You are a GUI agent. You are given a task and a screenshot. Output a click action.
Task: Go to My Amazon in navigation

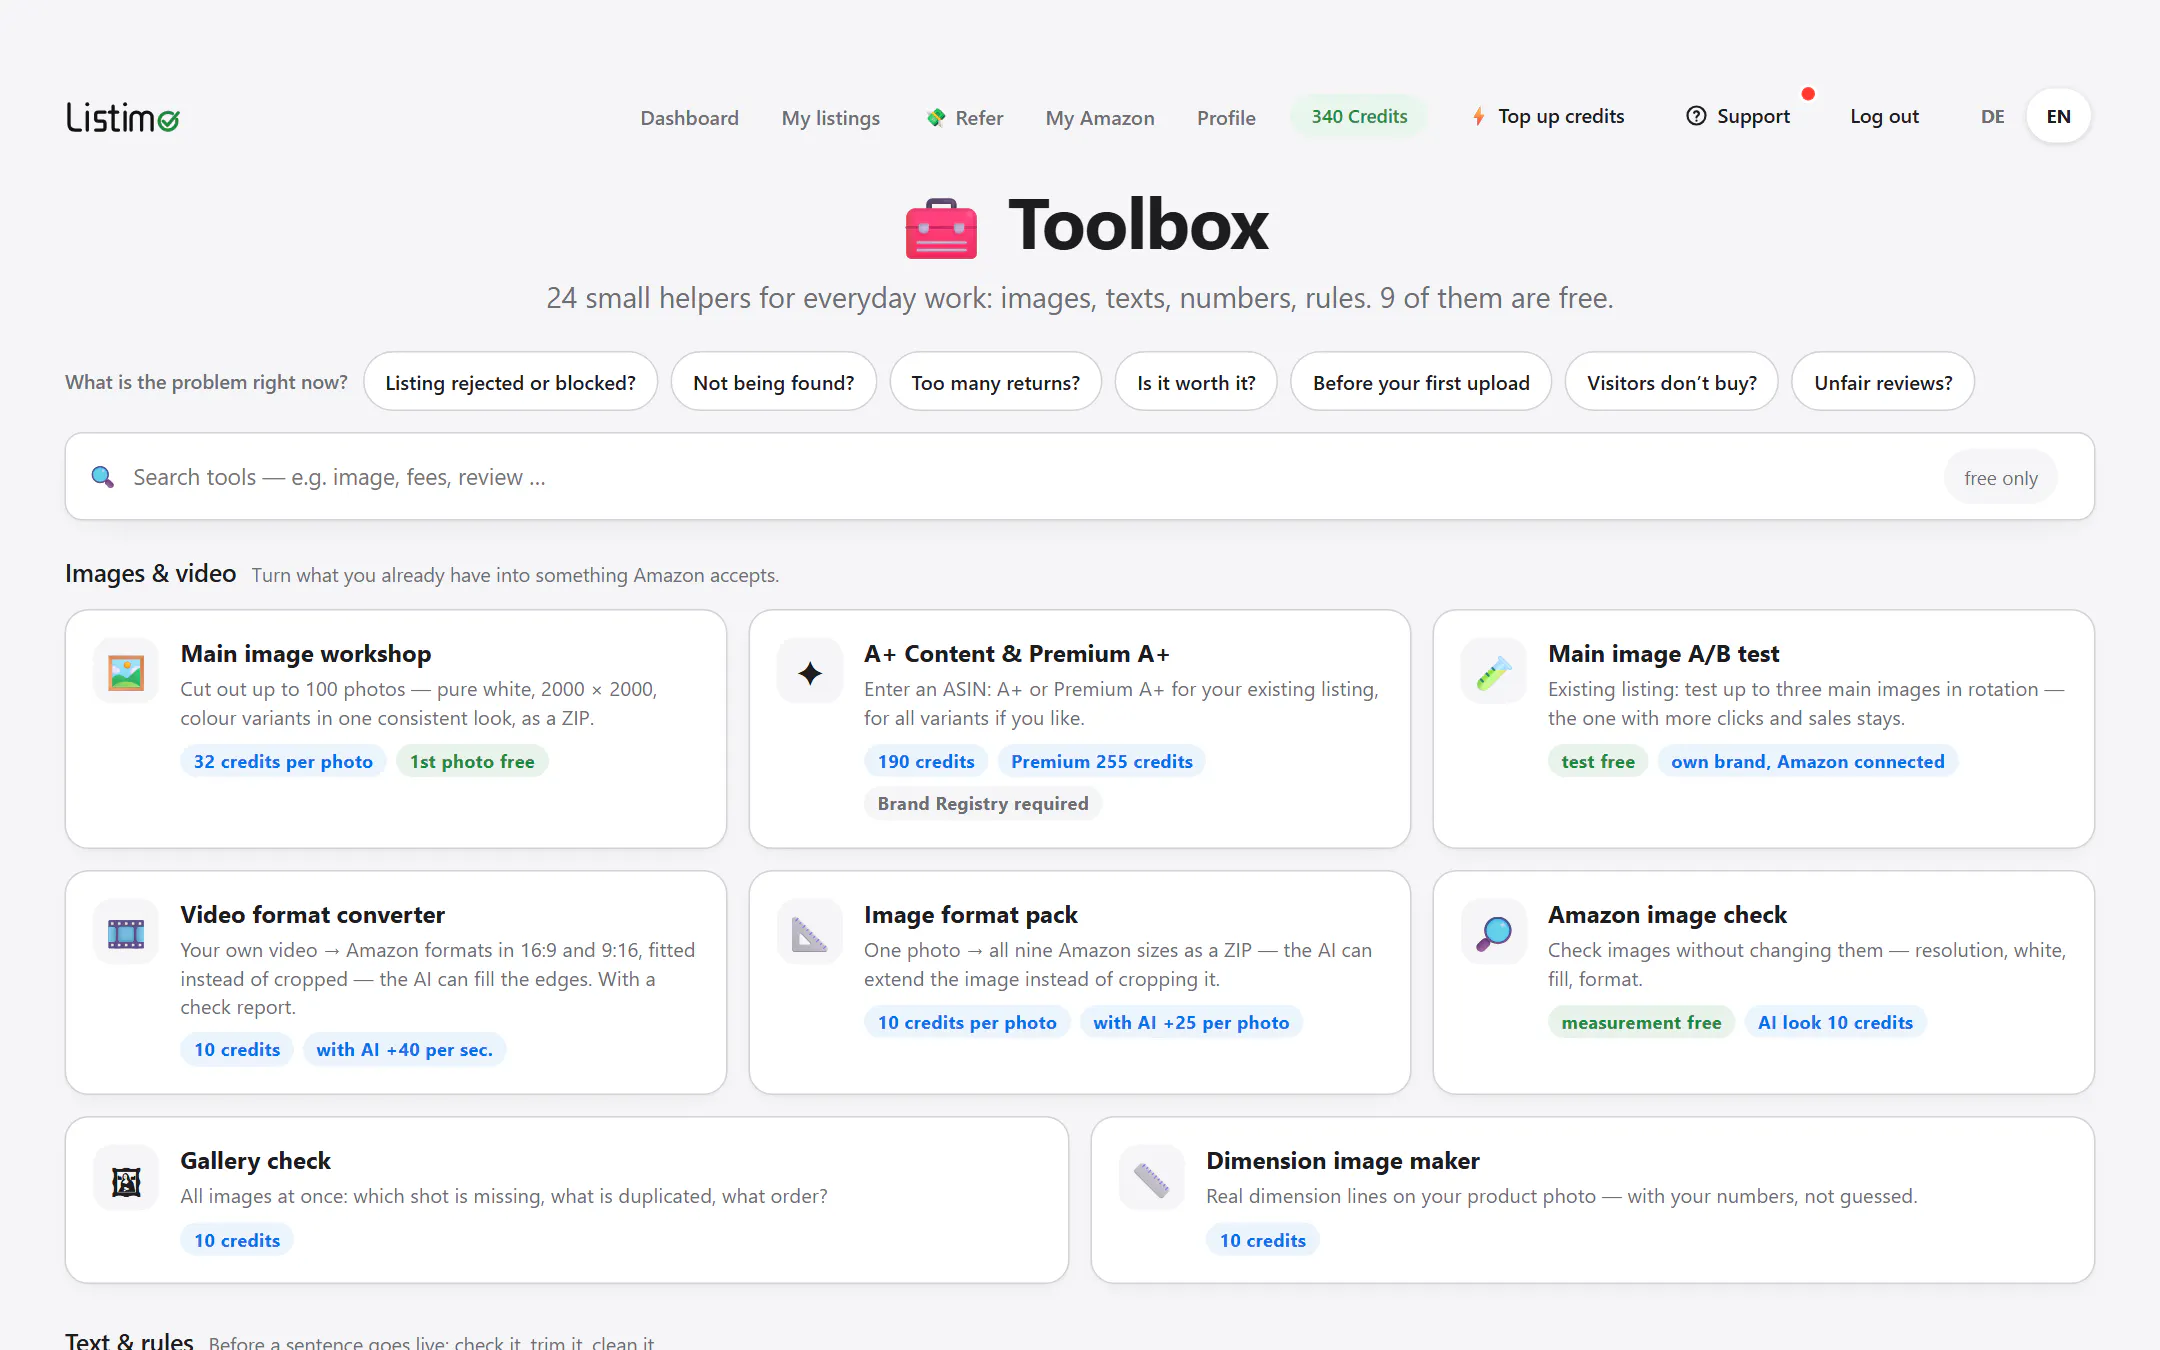pyautogui.click(x=1100, y=118)
